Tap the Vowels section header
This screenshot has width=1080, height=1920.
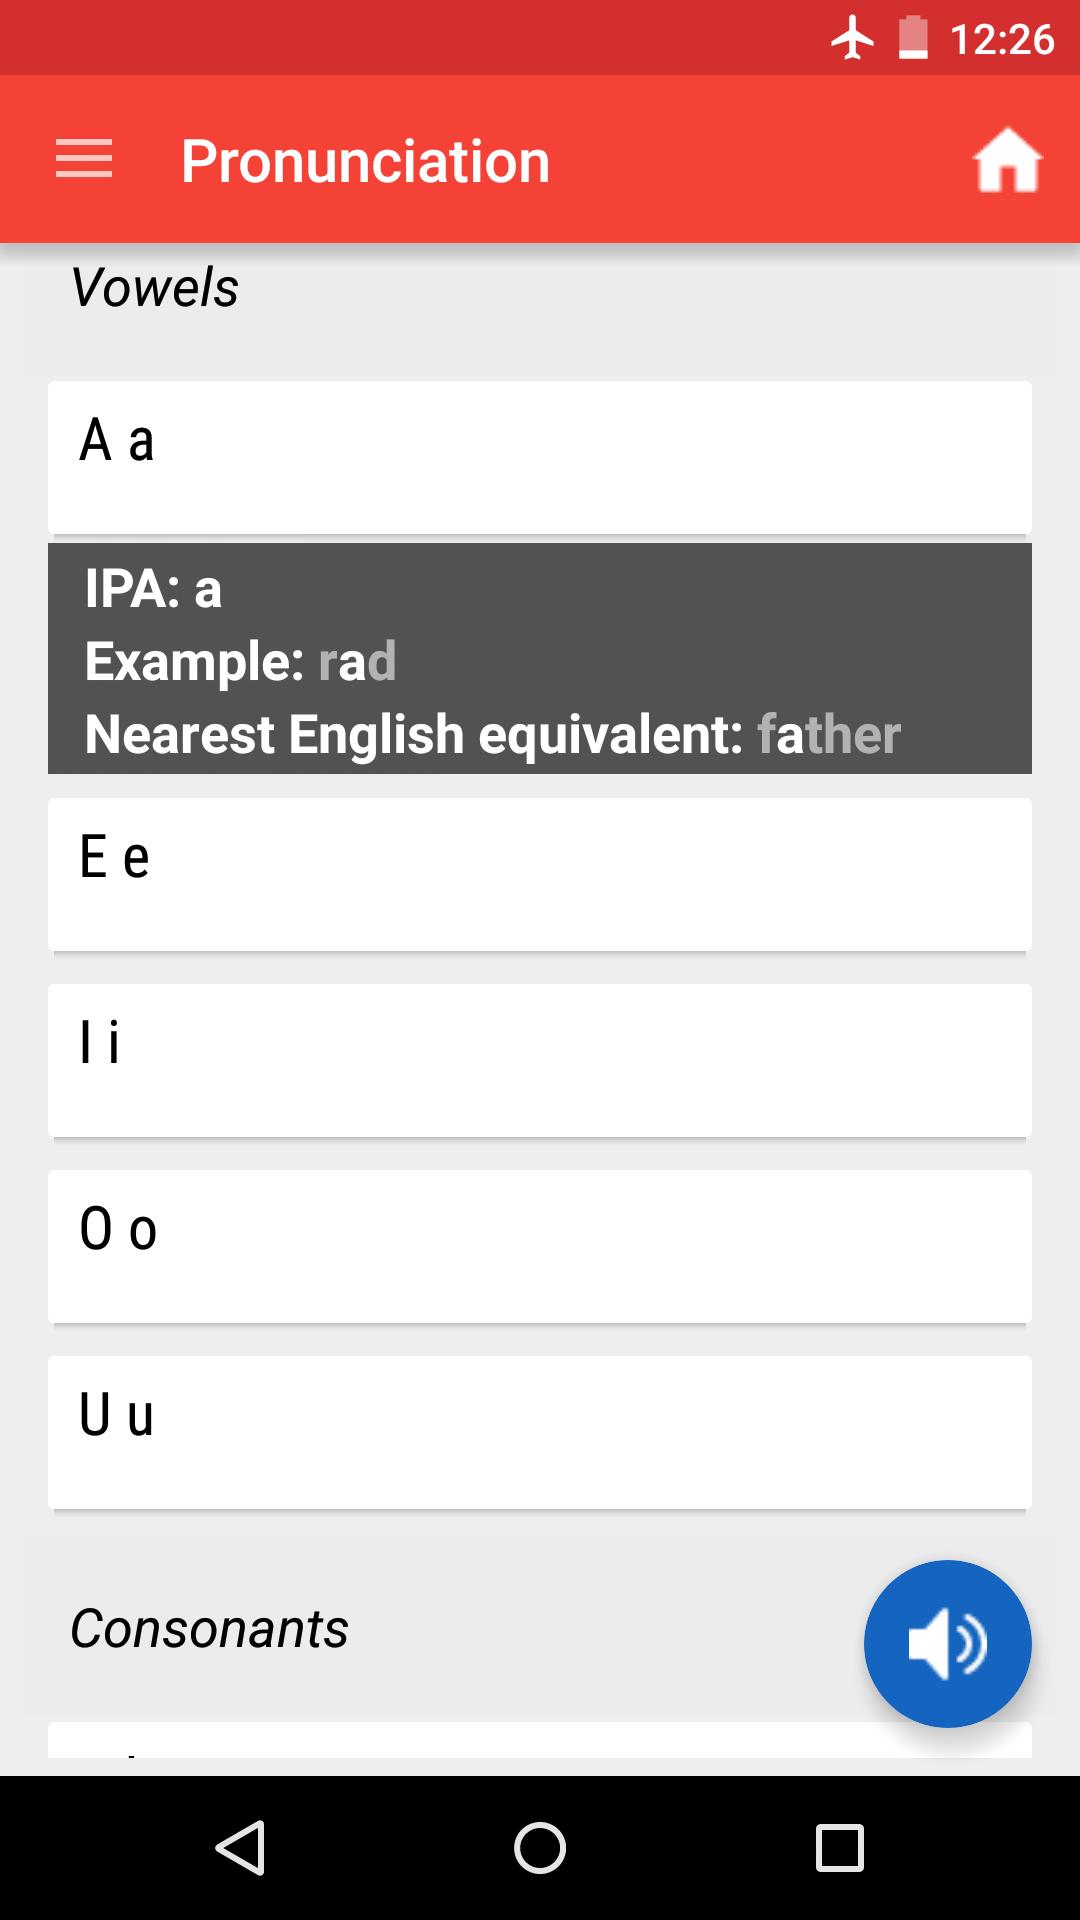(x=154, y=288)
